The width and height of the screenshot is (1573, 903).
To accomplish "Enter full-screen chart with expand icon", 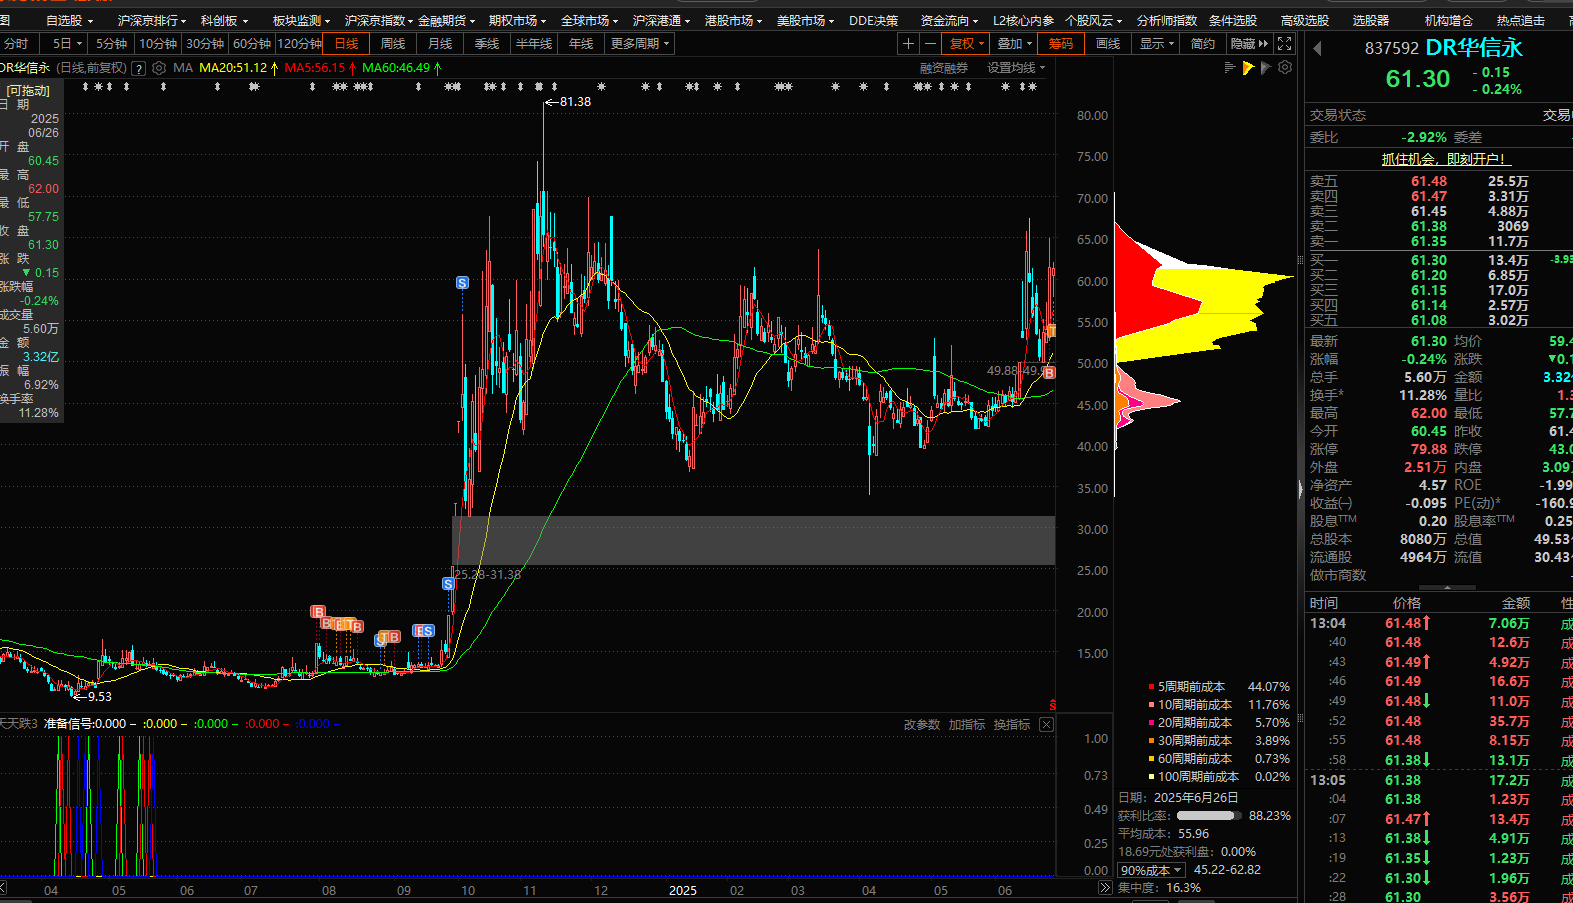I will point(1285,43).
